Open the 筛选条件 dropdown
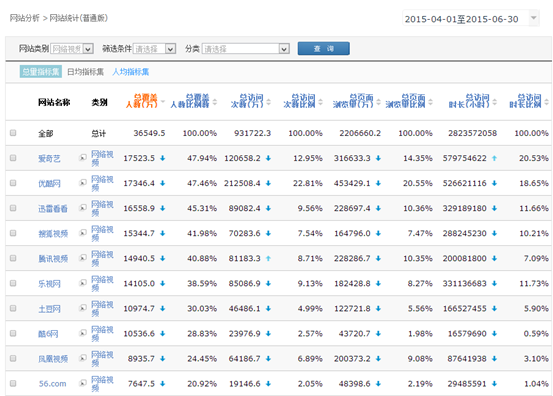 coord(154,49)
